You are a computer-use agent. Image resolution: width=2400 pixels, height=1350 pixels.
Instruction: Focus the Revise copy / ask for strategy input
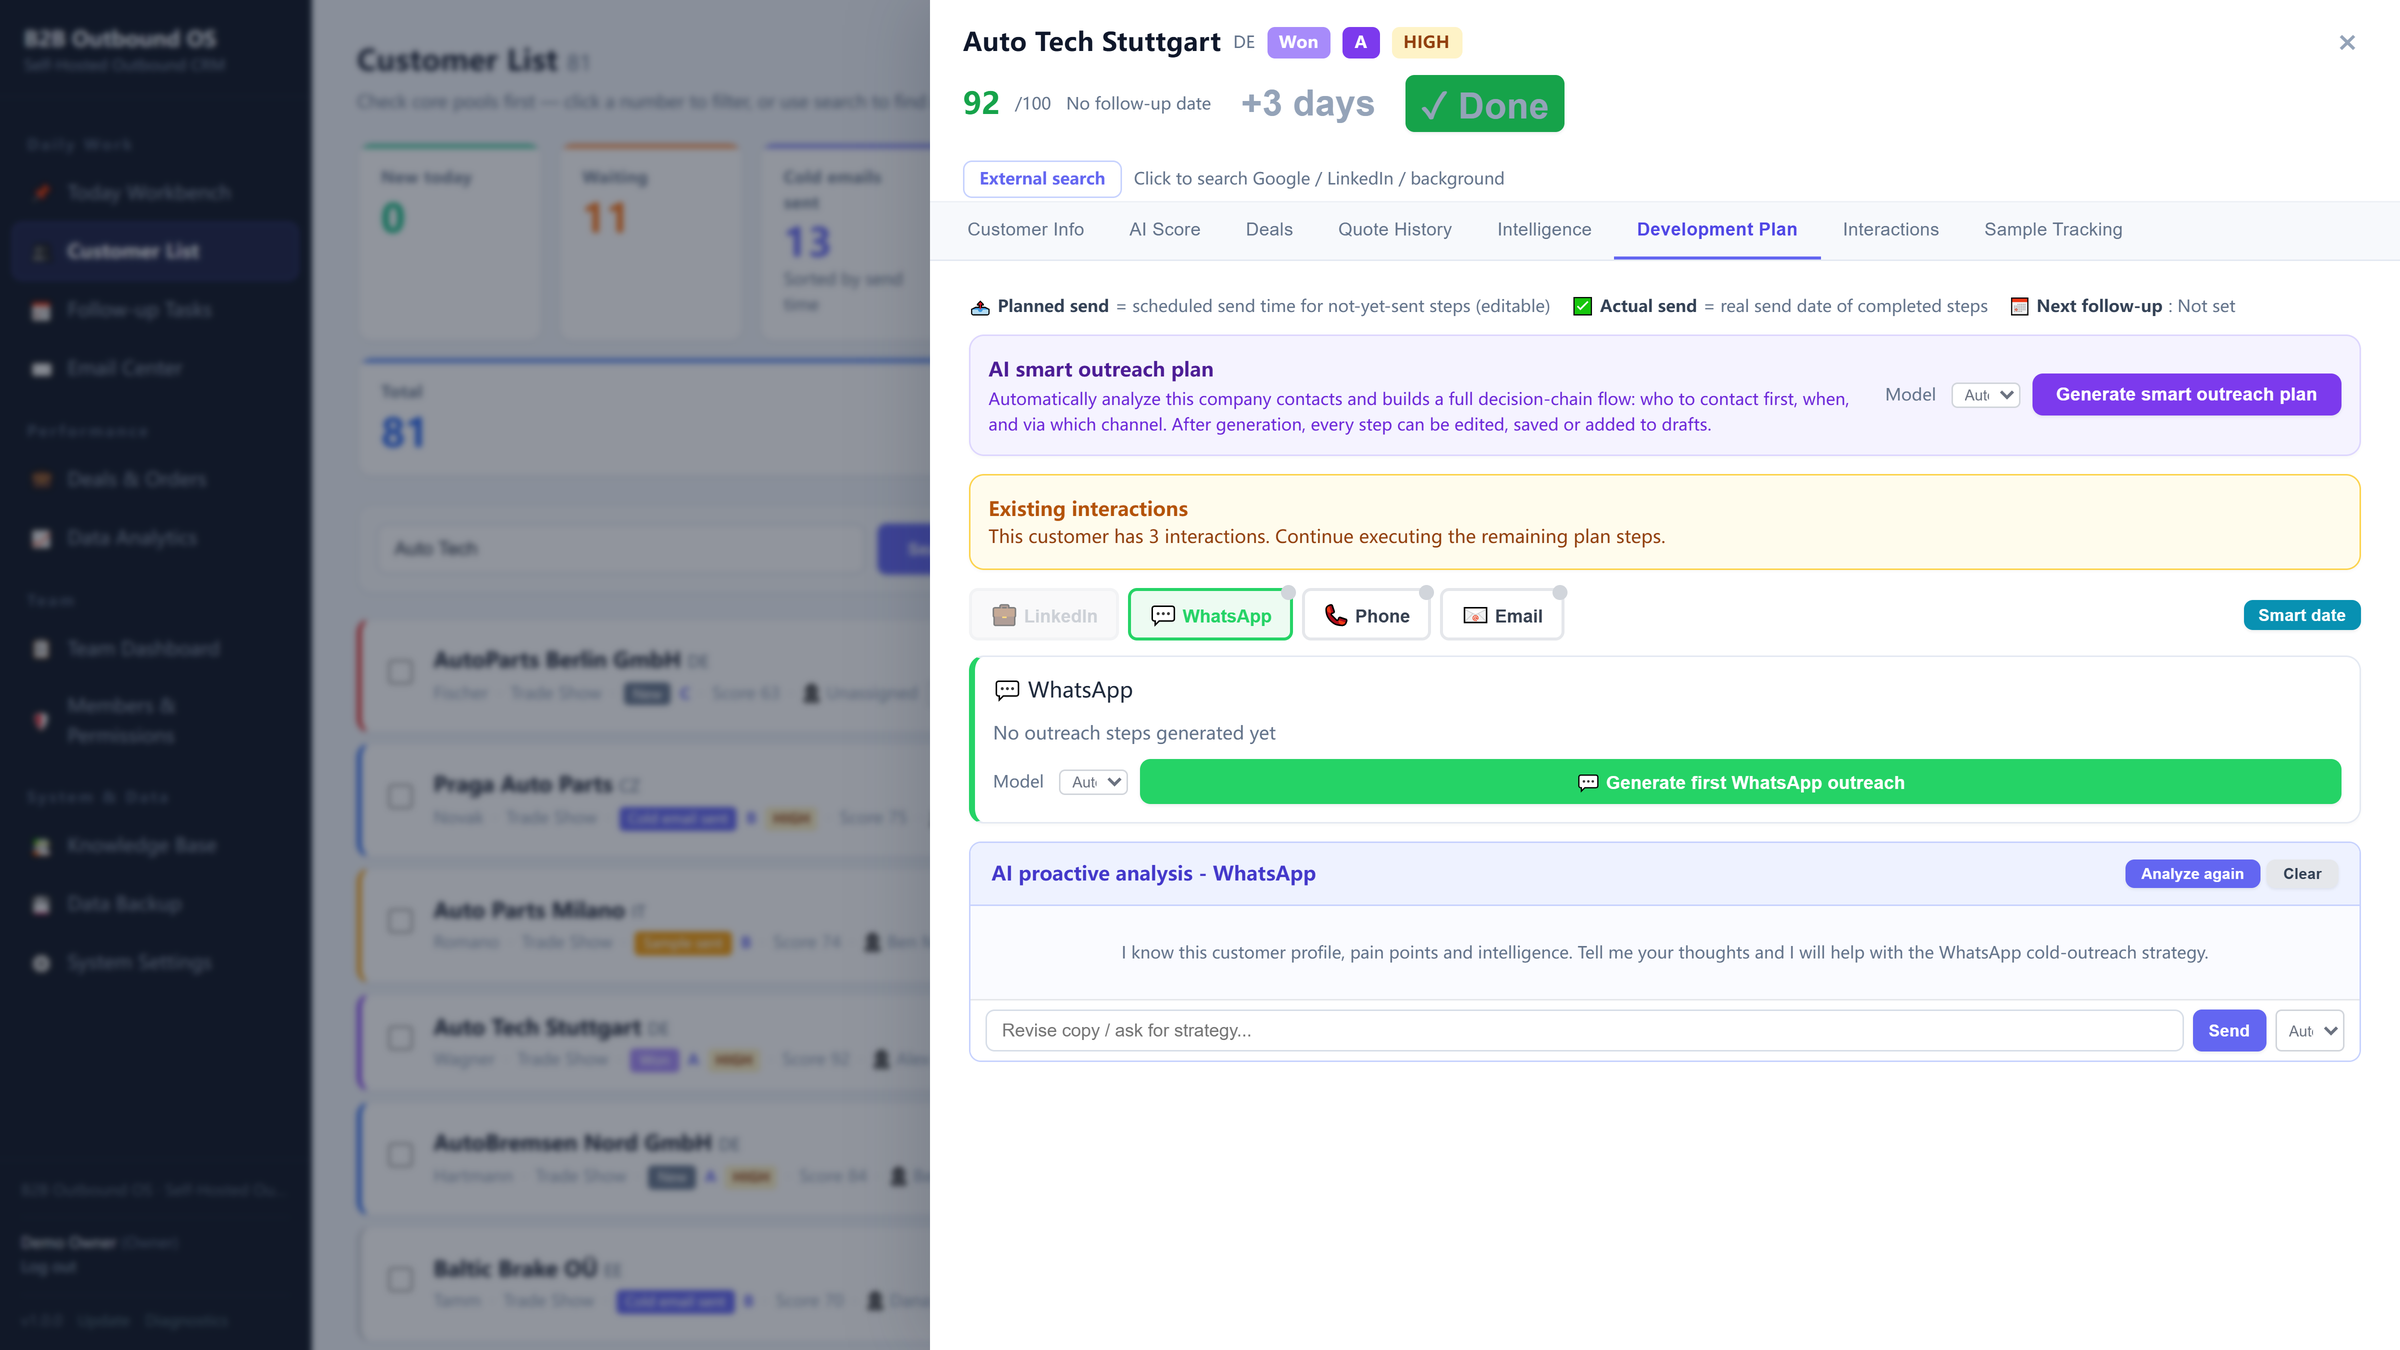click(x=1583, y=1030)
